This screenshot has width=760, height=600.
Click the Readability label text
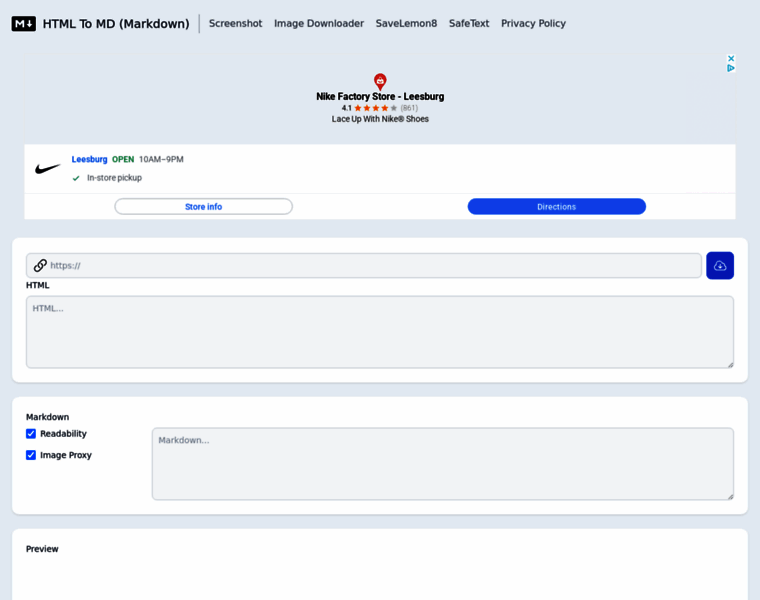[x=63, y=434]
